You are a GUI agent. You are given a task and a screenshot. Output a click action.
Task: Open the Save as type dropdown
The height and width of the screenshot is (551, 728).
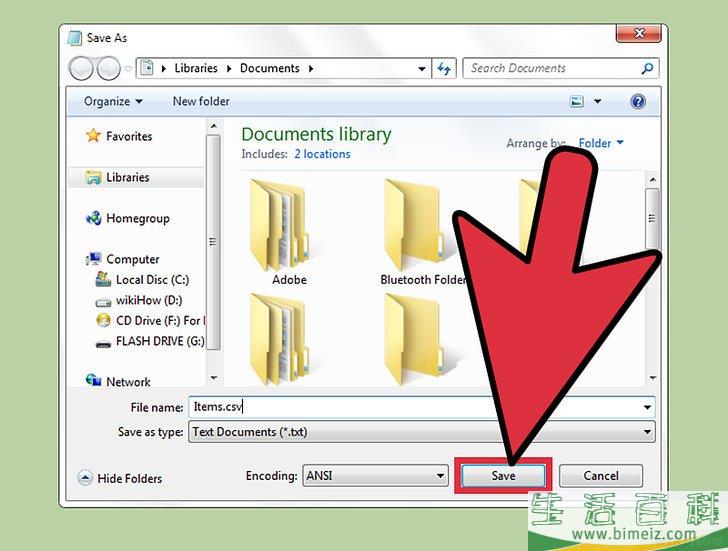pyautogui.click(x=422, y=432)
